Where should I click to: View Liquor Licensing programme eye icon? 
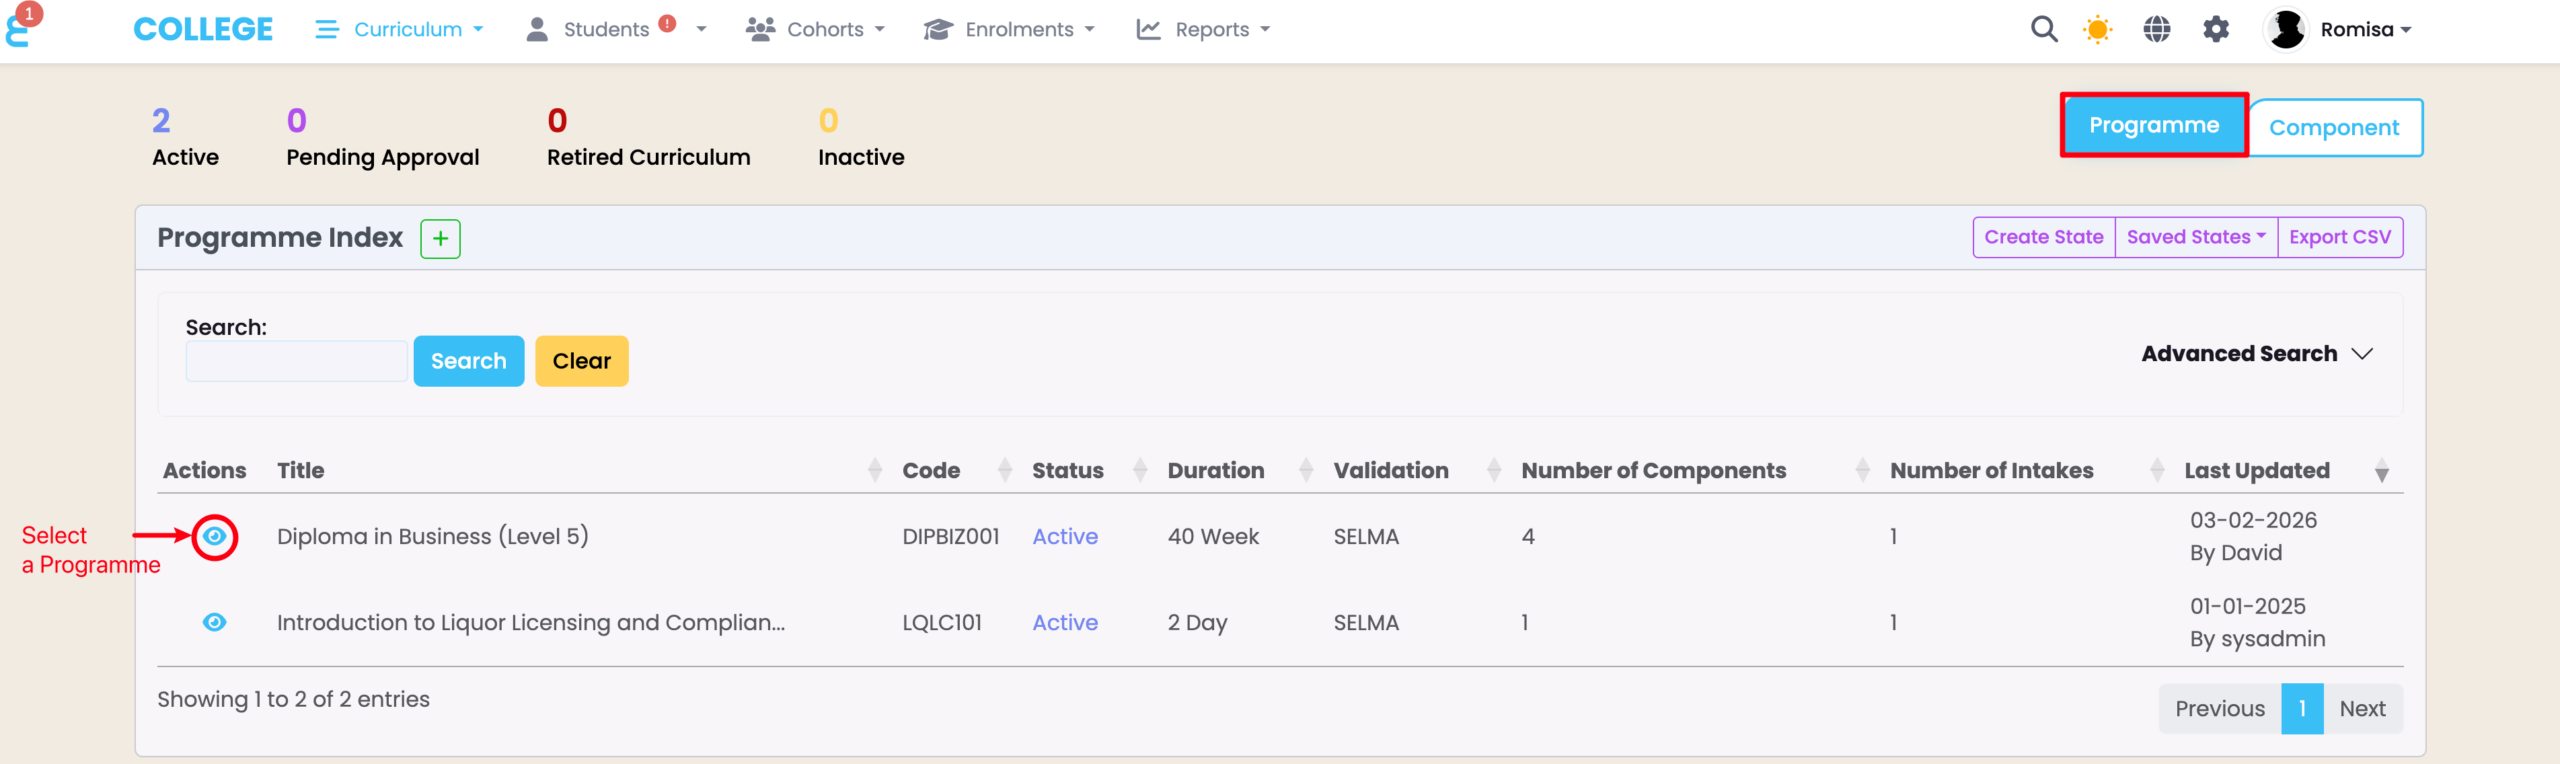(x=214, y=623)
